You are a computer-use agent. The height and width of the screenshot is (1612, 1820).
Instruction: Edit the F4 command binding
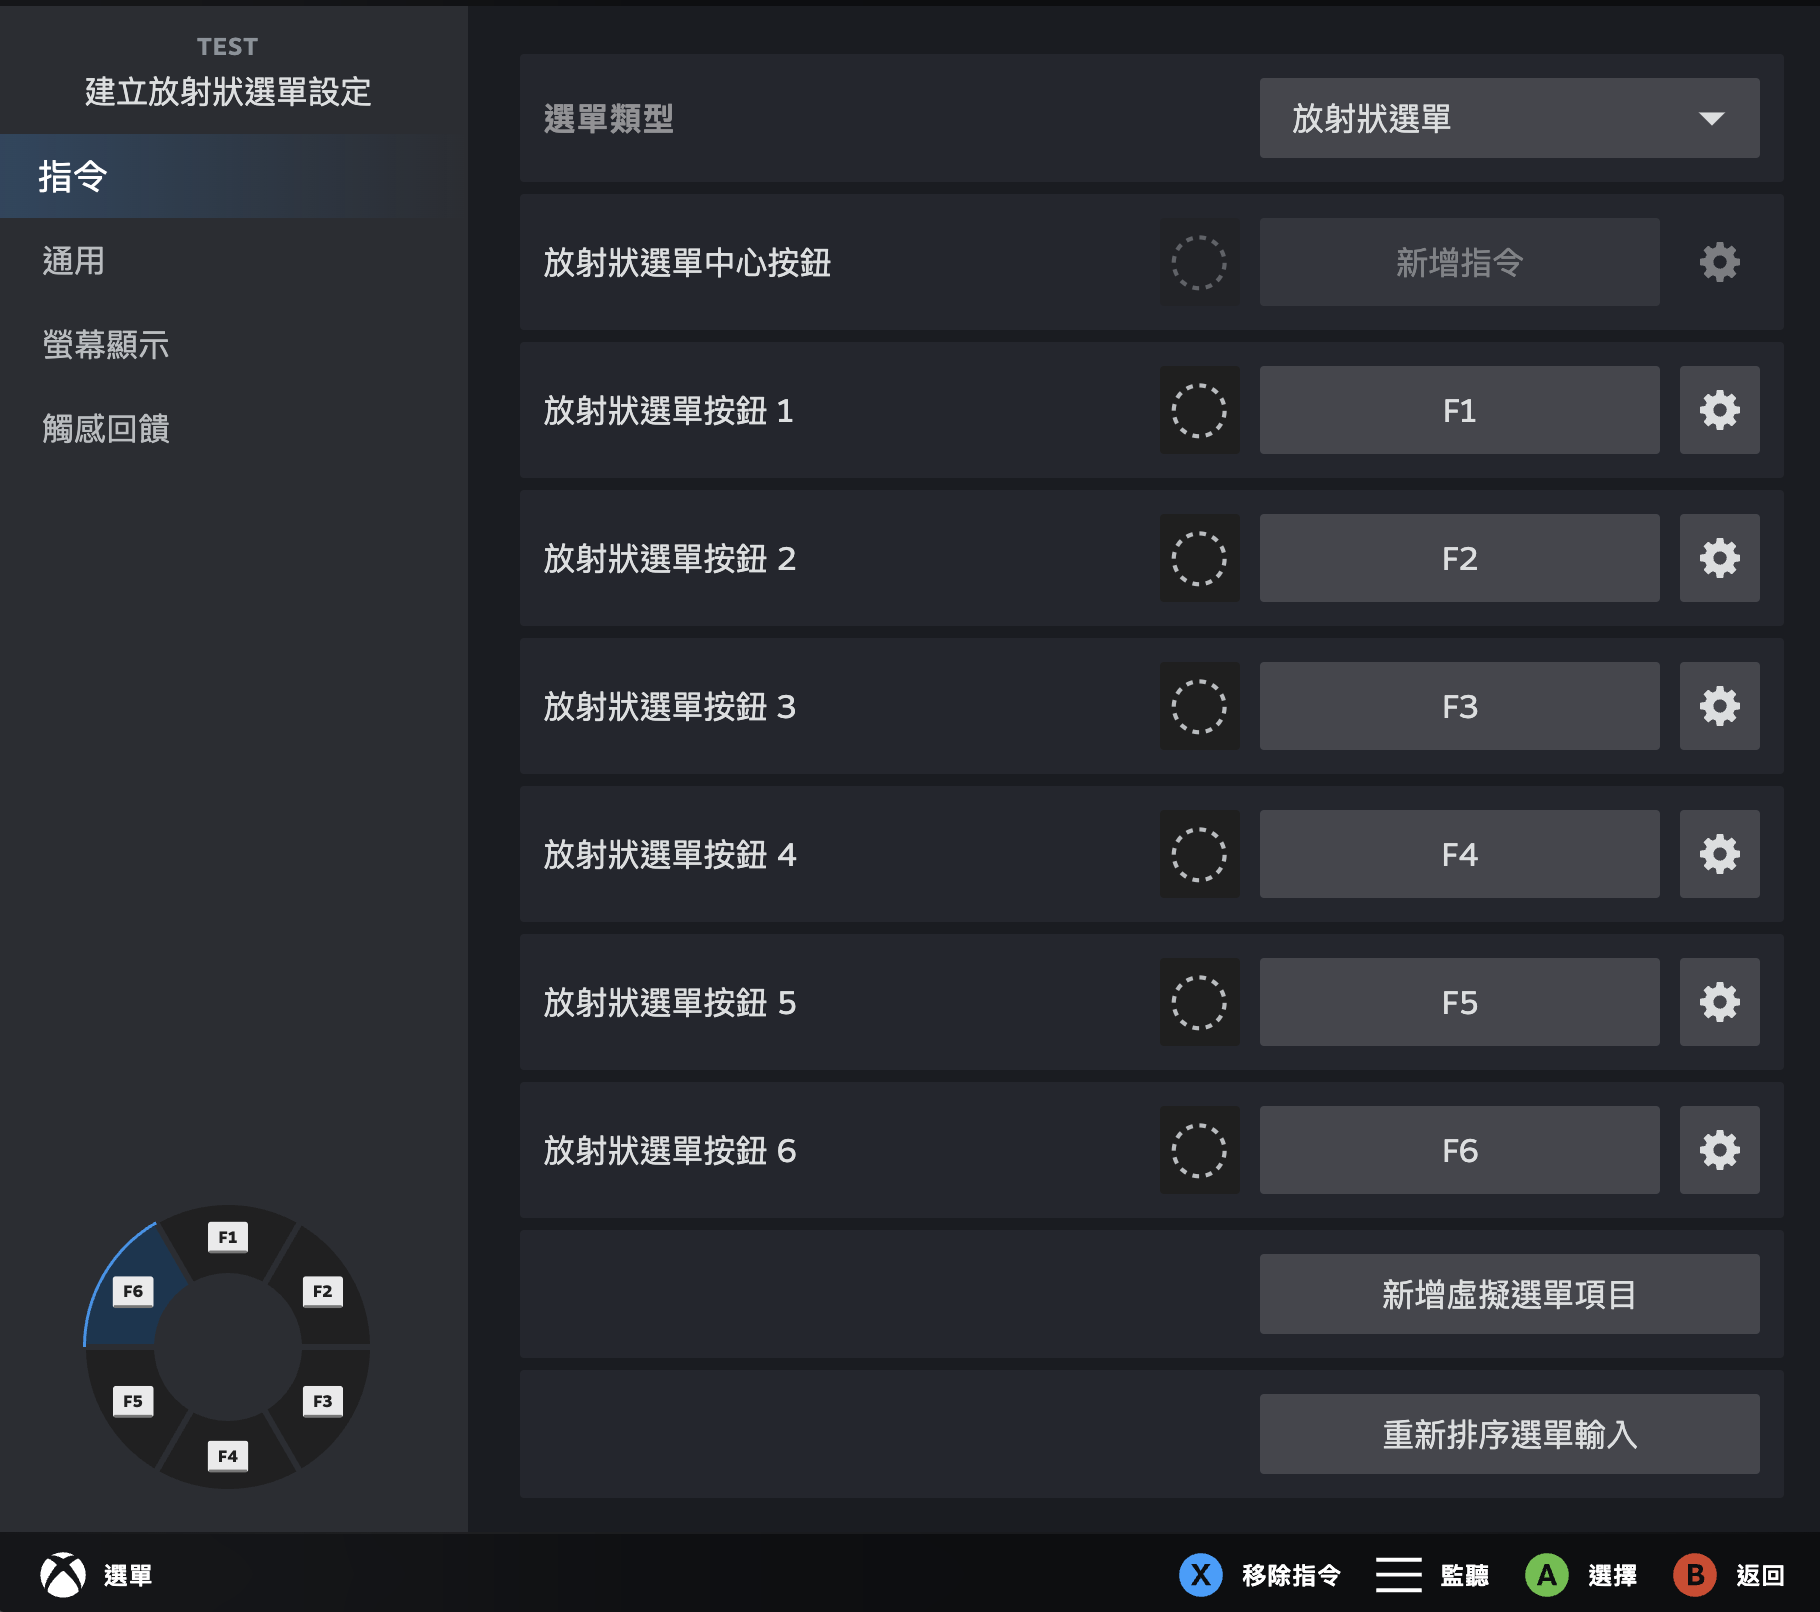point(1459,854)
